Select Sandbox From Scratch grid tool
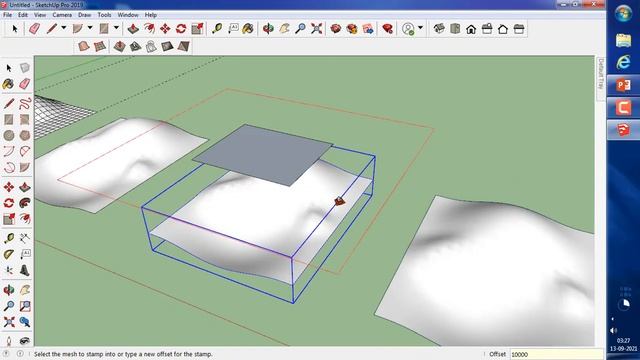This screenshot has height=360, width=640. click(x=100, y=46)
